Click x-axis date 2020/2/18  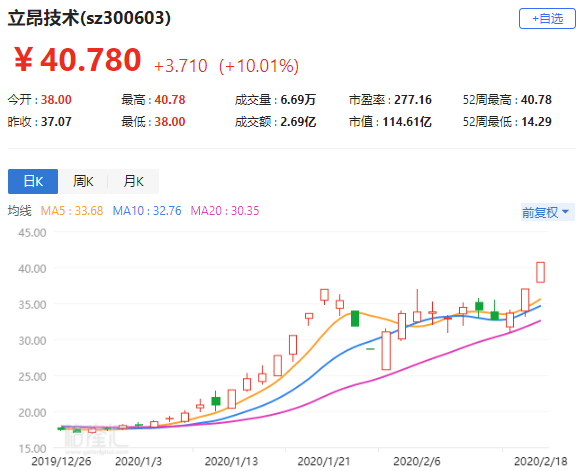pos(541,461)
